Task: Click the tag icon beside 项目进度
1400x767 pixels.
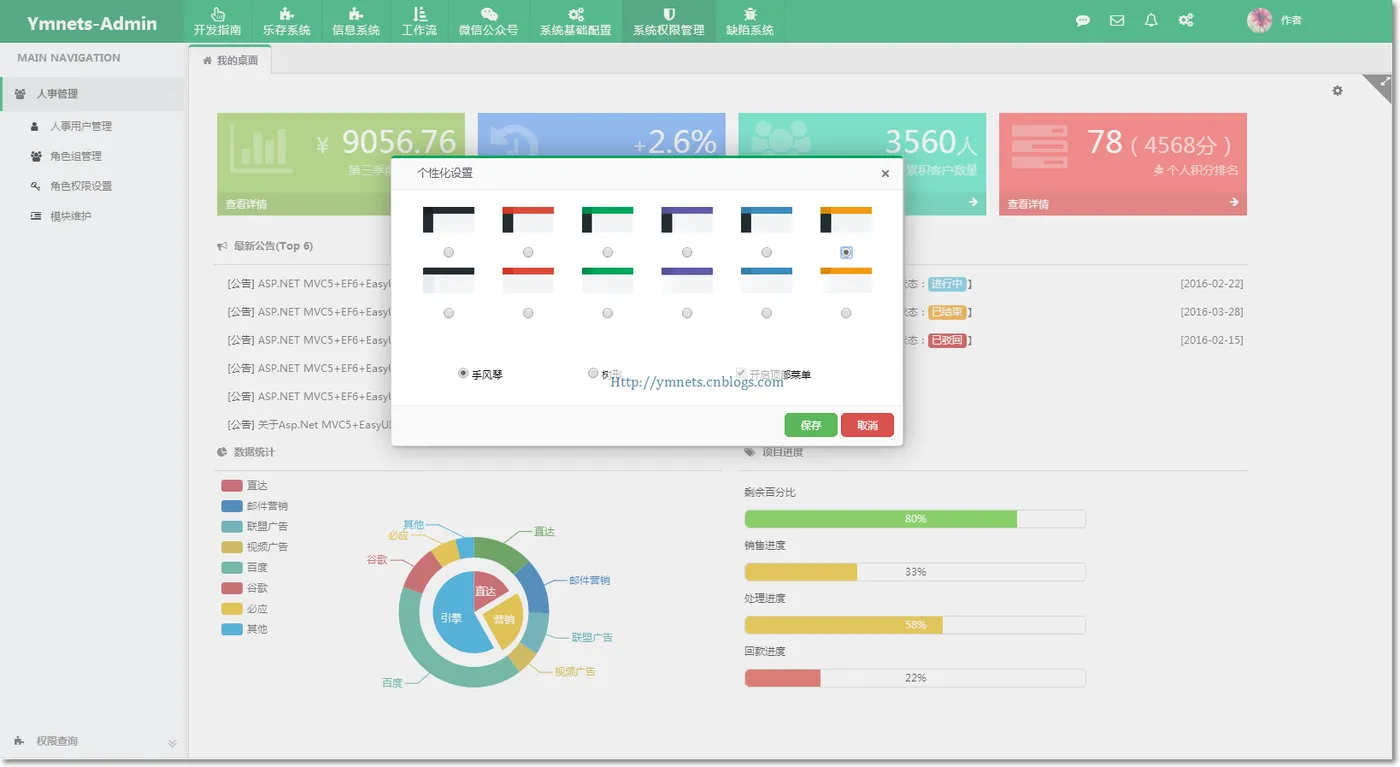Action: [749, 452]
